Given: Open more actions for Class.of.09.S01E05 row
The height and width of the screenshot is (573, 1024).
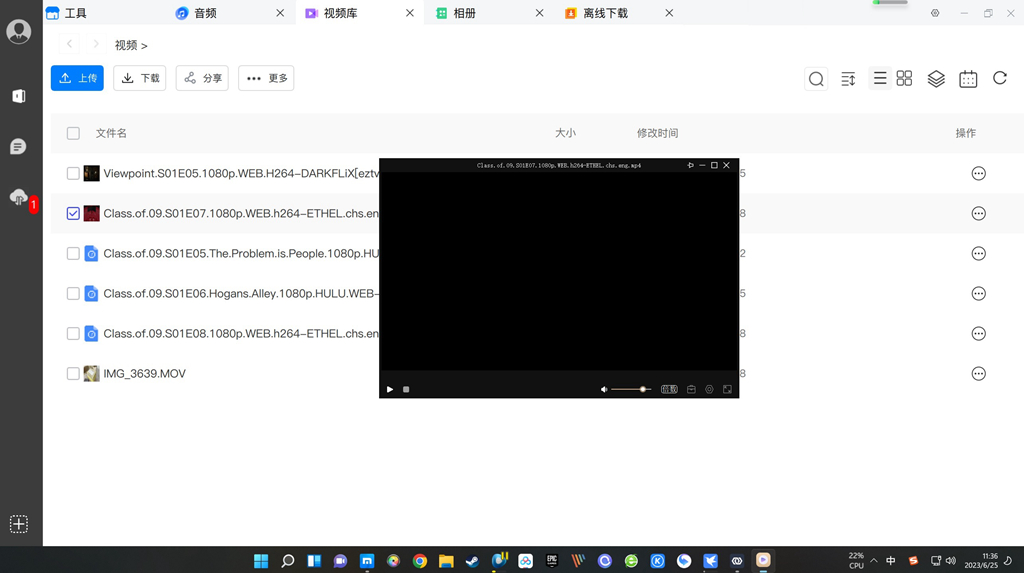Looking at the screenshot, I should (978, 254).
